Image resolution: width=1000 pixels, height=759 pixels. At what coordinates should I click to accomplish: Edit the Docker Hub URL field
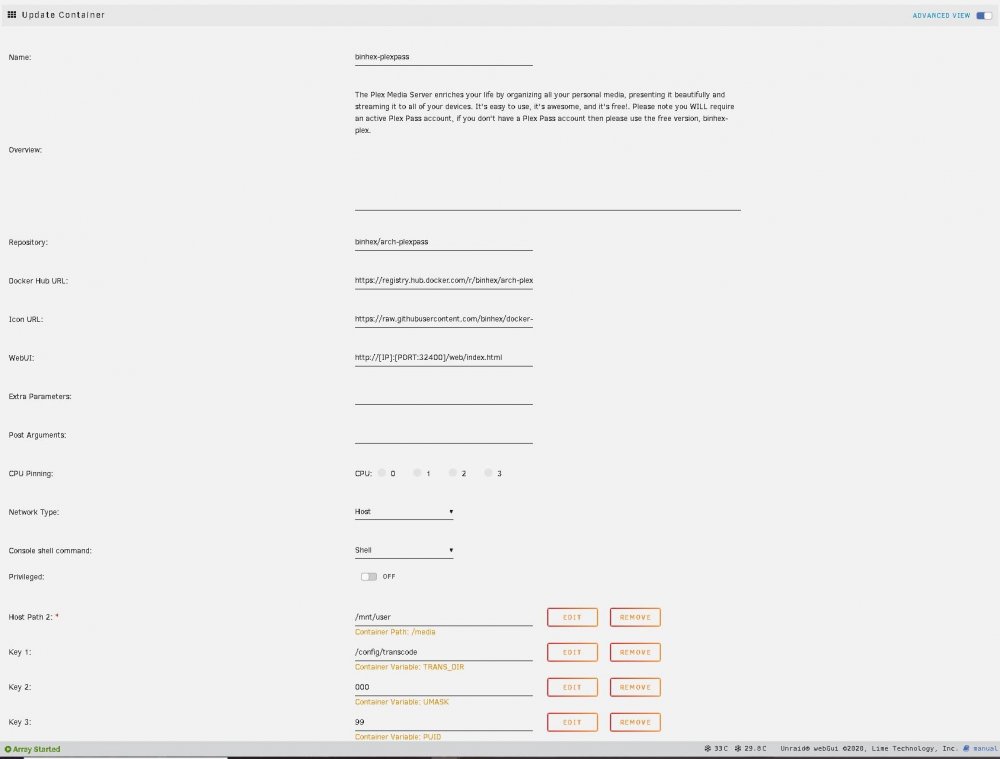(x=443, y=281)
